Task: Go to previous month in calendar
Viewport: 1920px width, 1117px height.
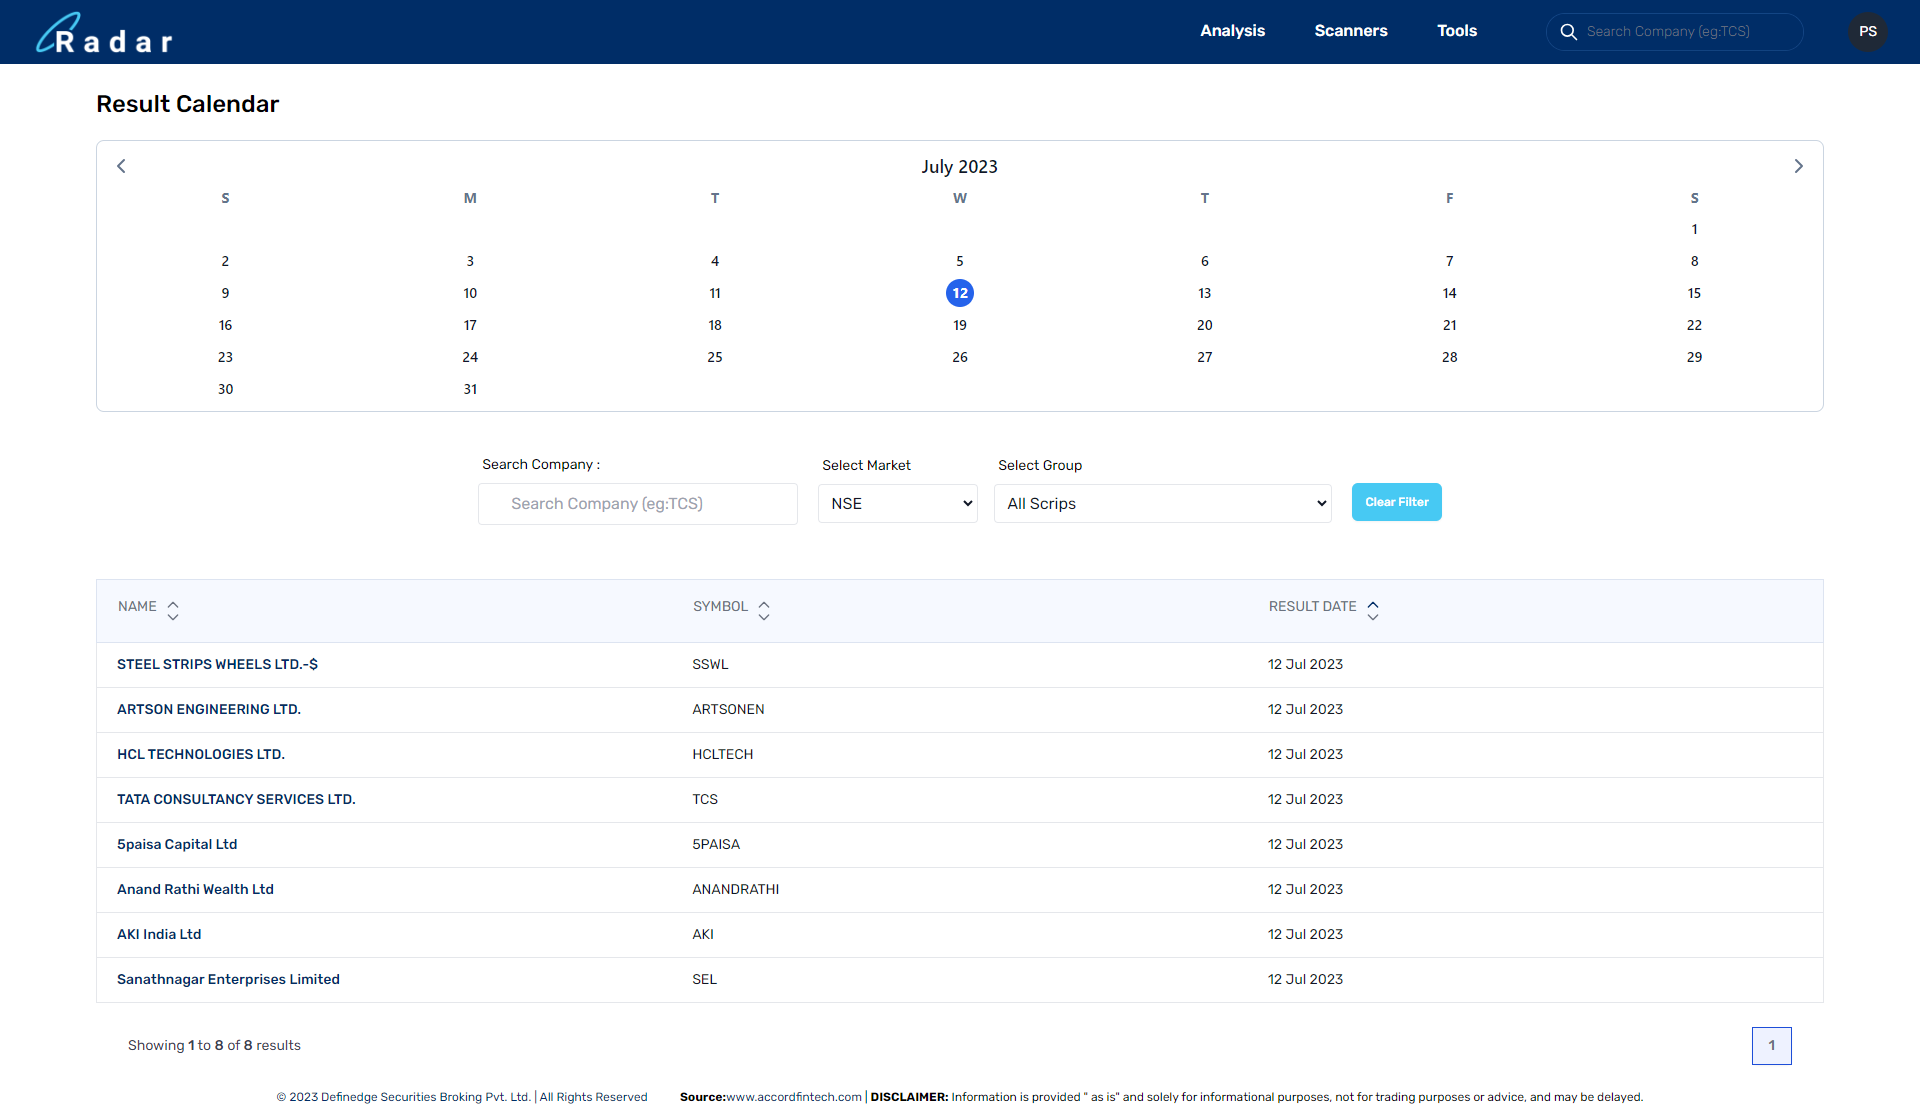Action: tap(121, 166)
